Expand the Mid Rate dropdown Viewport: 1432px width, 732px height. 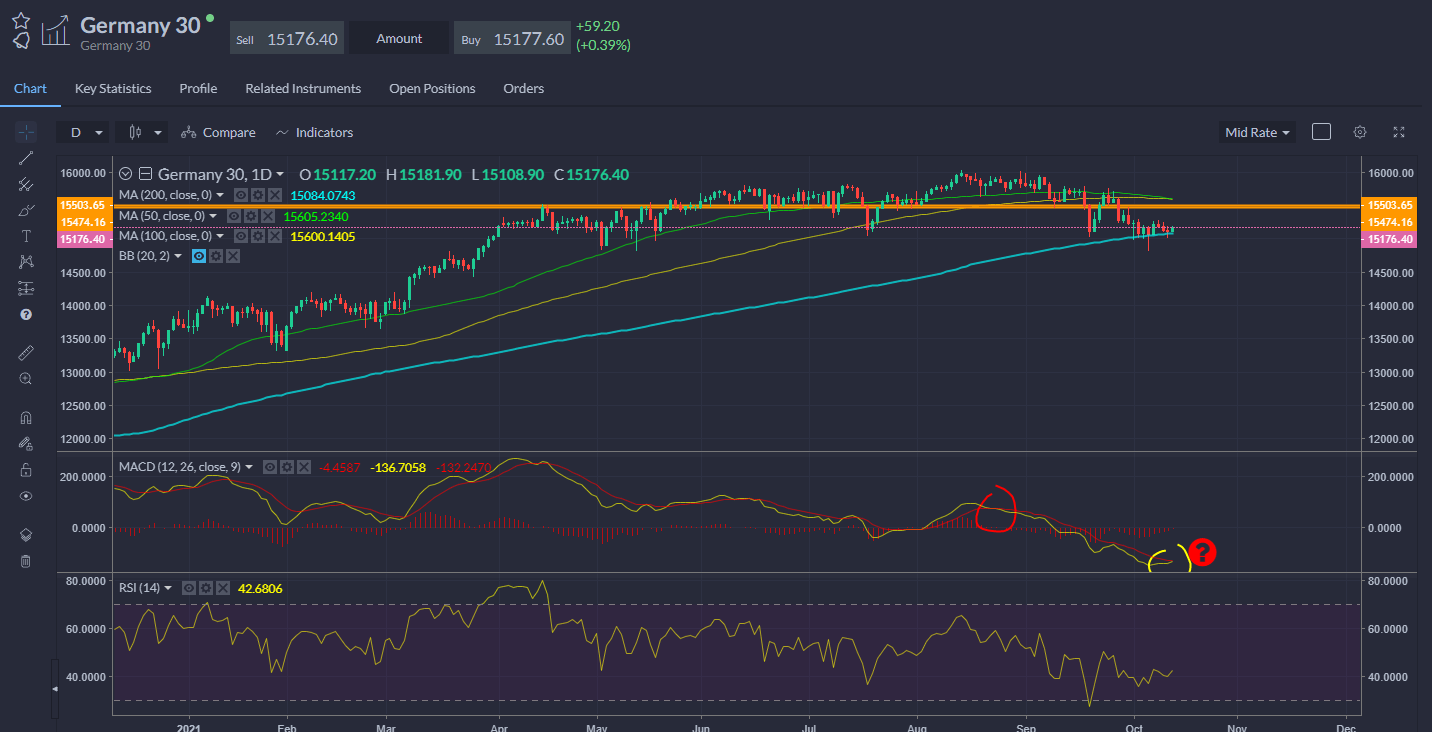(x=1257, y=132)
